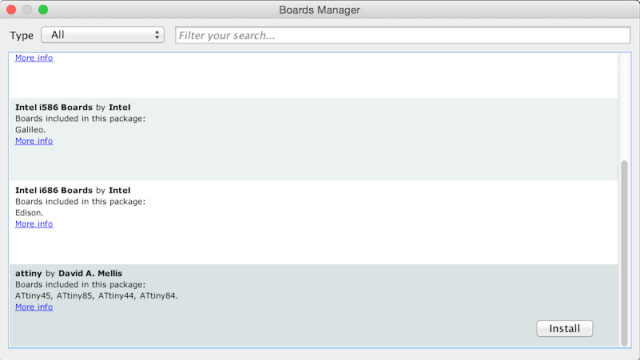Click the up-down arrows on Type selector

(157, 35)
